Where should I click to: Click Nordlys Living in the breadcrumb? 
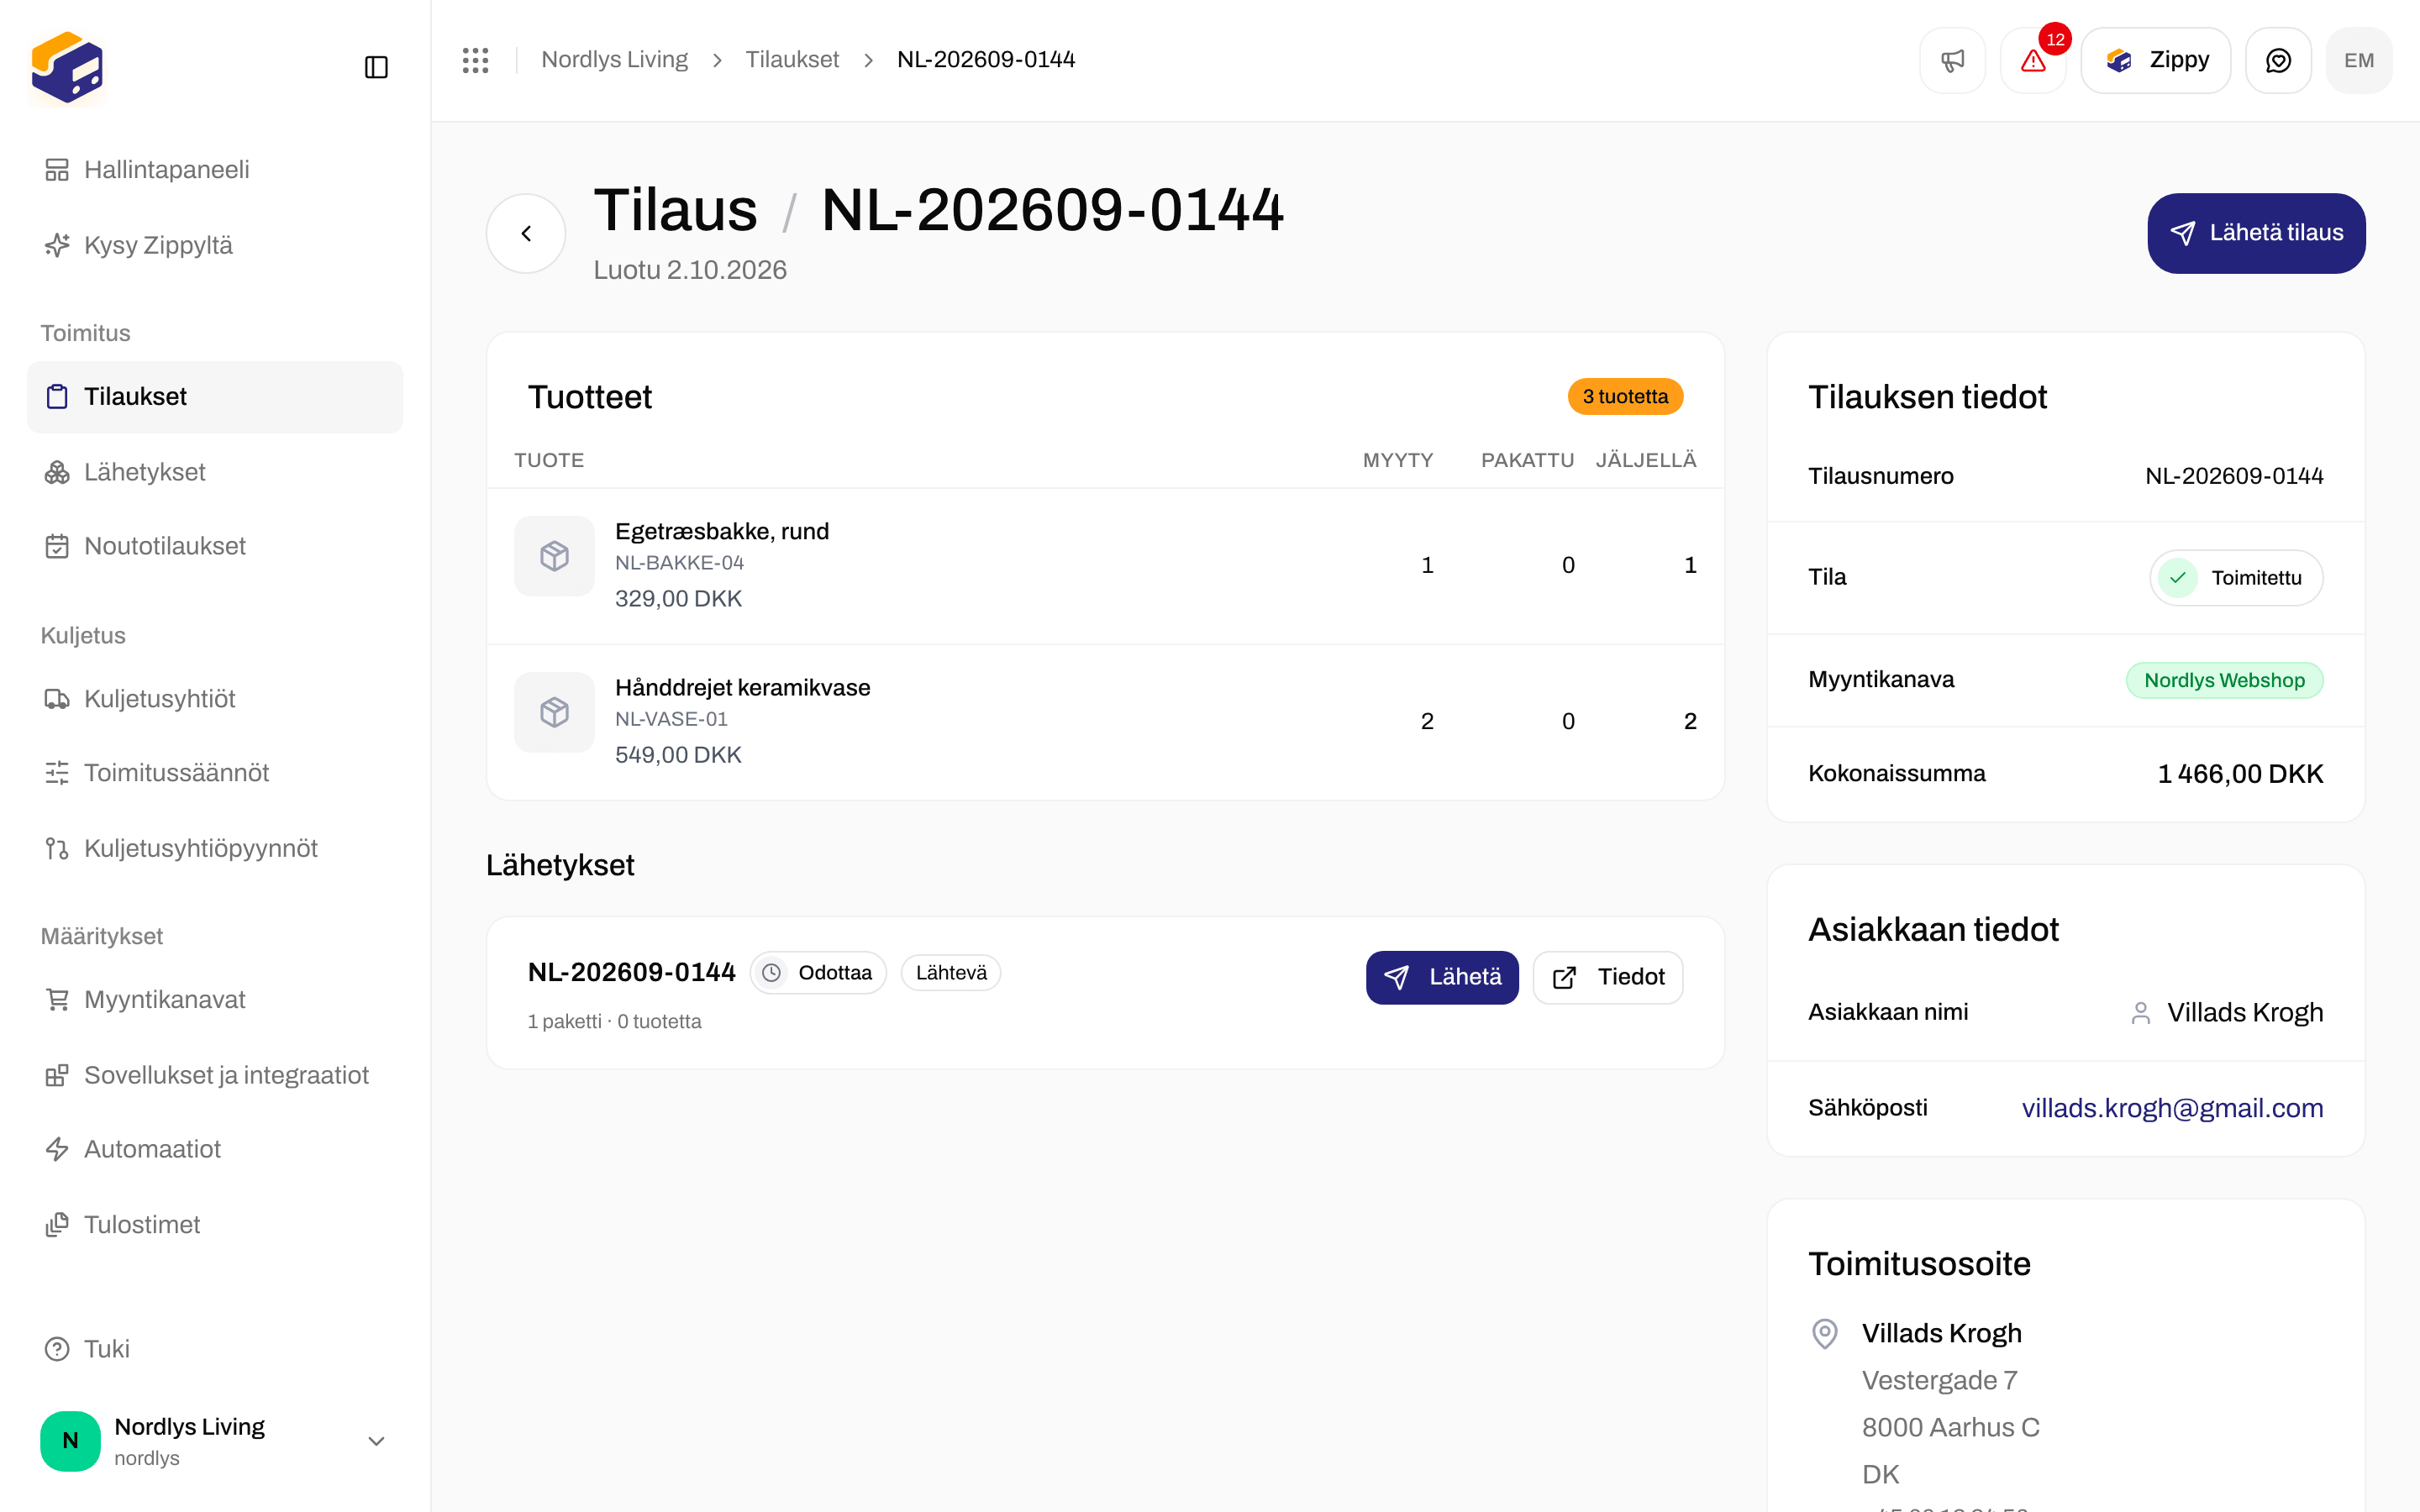(x=614, y=60)
